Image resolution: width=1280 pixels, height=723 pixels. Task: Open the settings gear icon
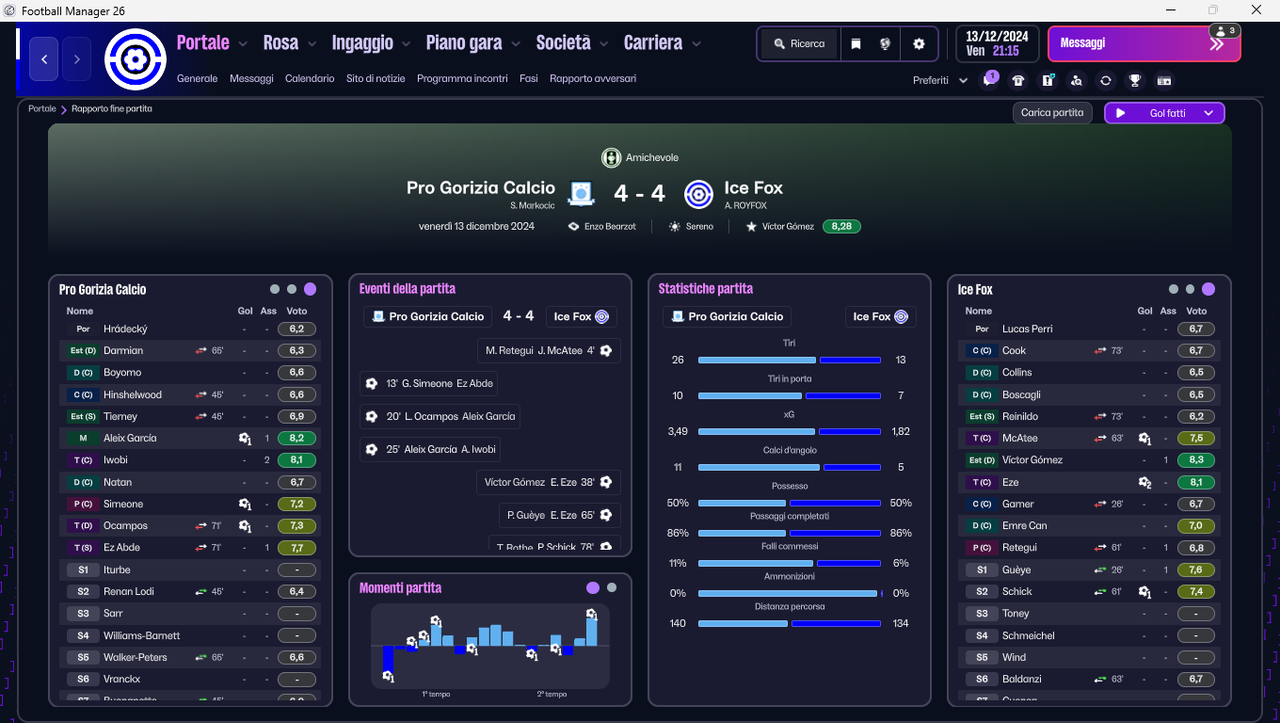click(x=919, y=44)
